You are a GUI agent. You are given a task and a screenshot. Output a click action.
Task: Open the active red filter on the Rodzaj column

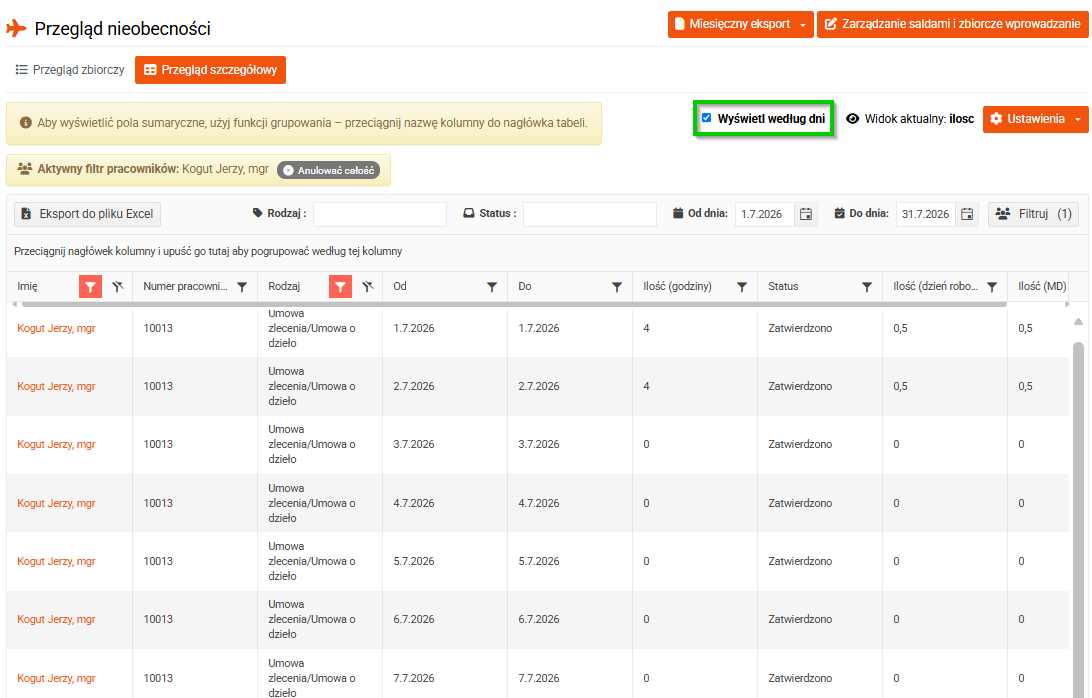pyautogui.click(x=340, y=286)
